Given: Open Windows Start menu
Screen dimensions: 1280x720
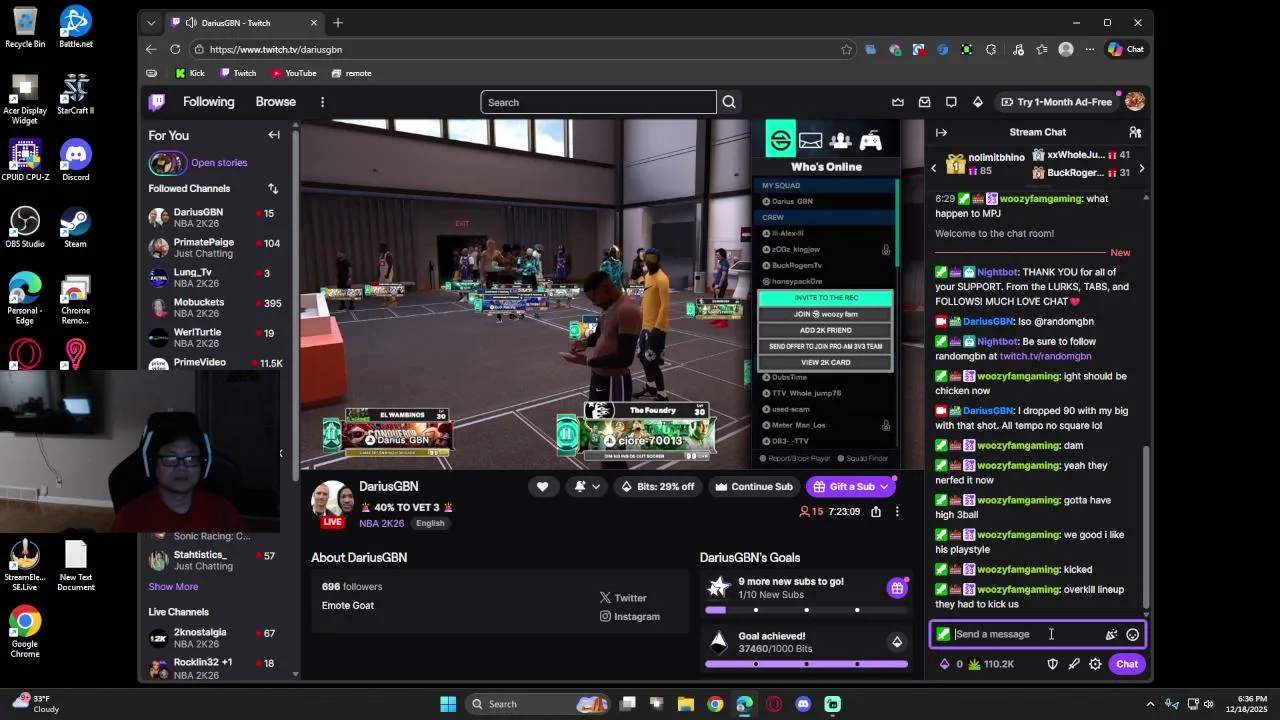Looking at the screenshot, I should 448,704.
